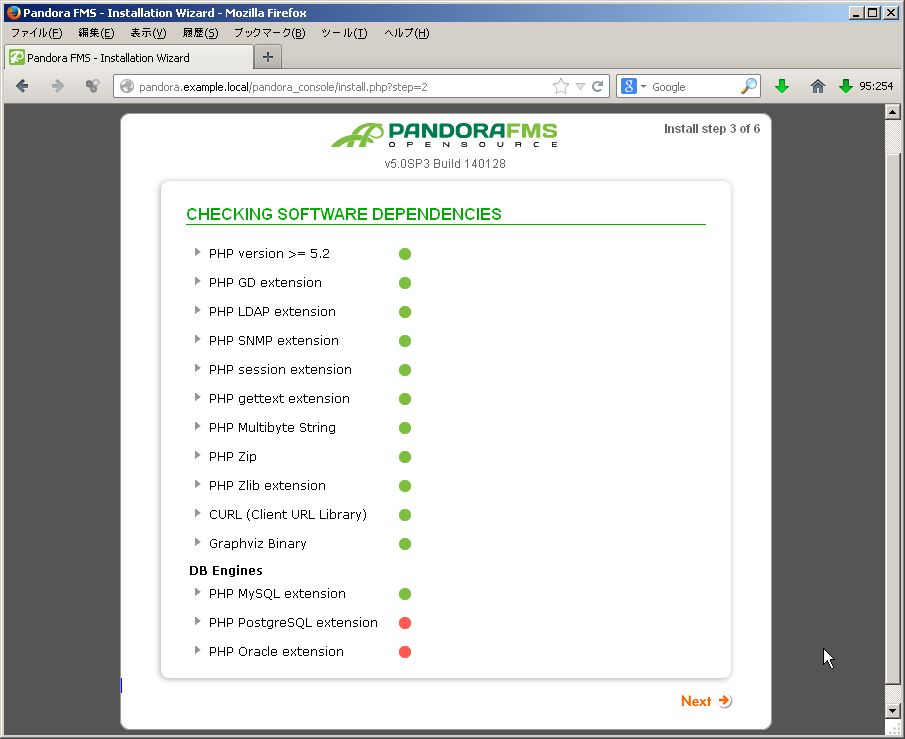
Task: Click the green status dot for PHP version >= 5.2
Action: (x=405, y=254)
